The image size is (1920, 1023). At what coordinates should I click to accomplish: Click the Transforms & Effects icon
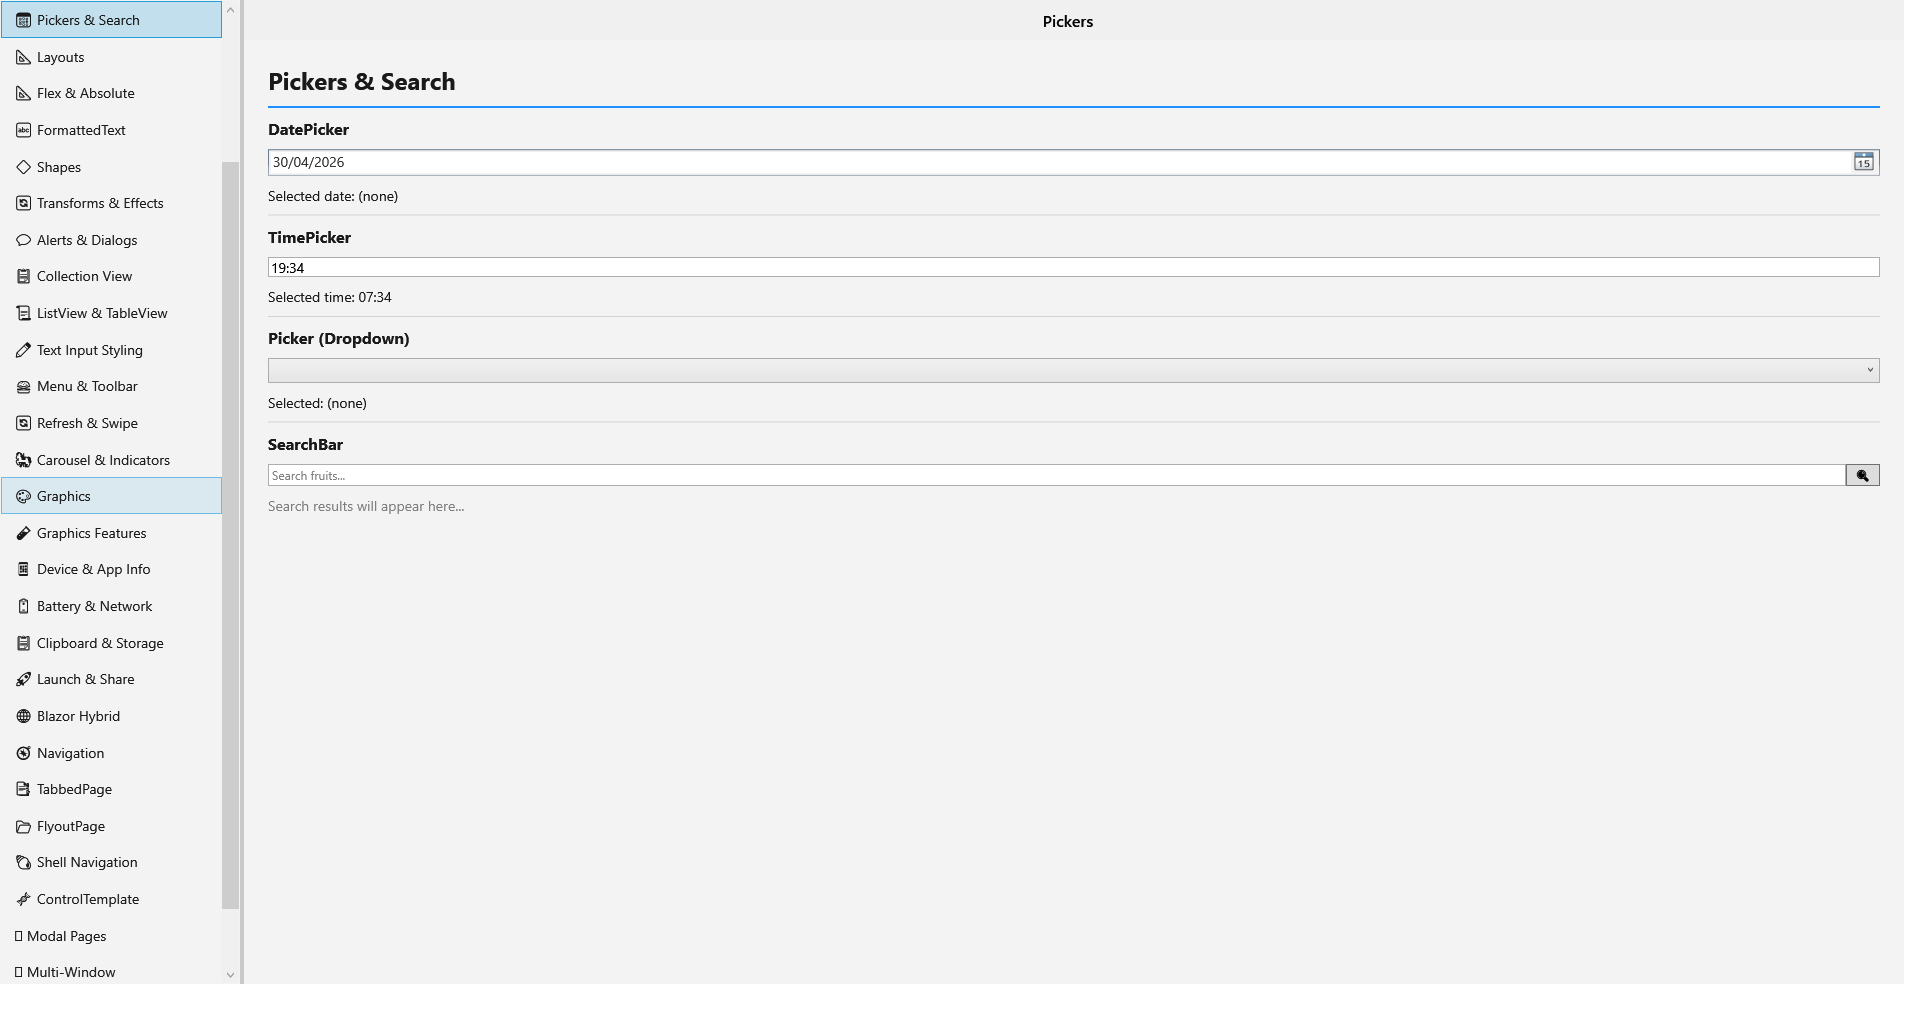[23, 203]
